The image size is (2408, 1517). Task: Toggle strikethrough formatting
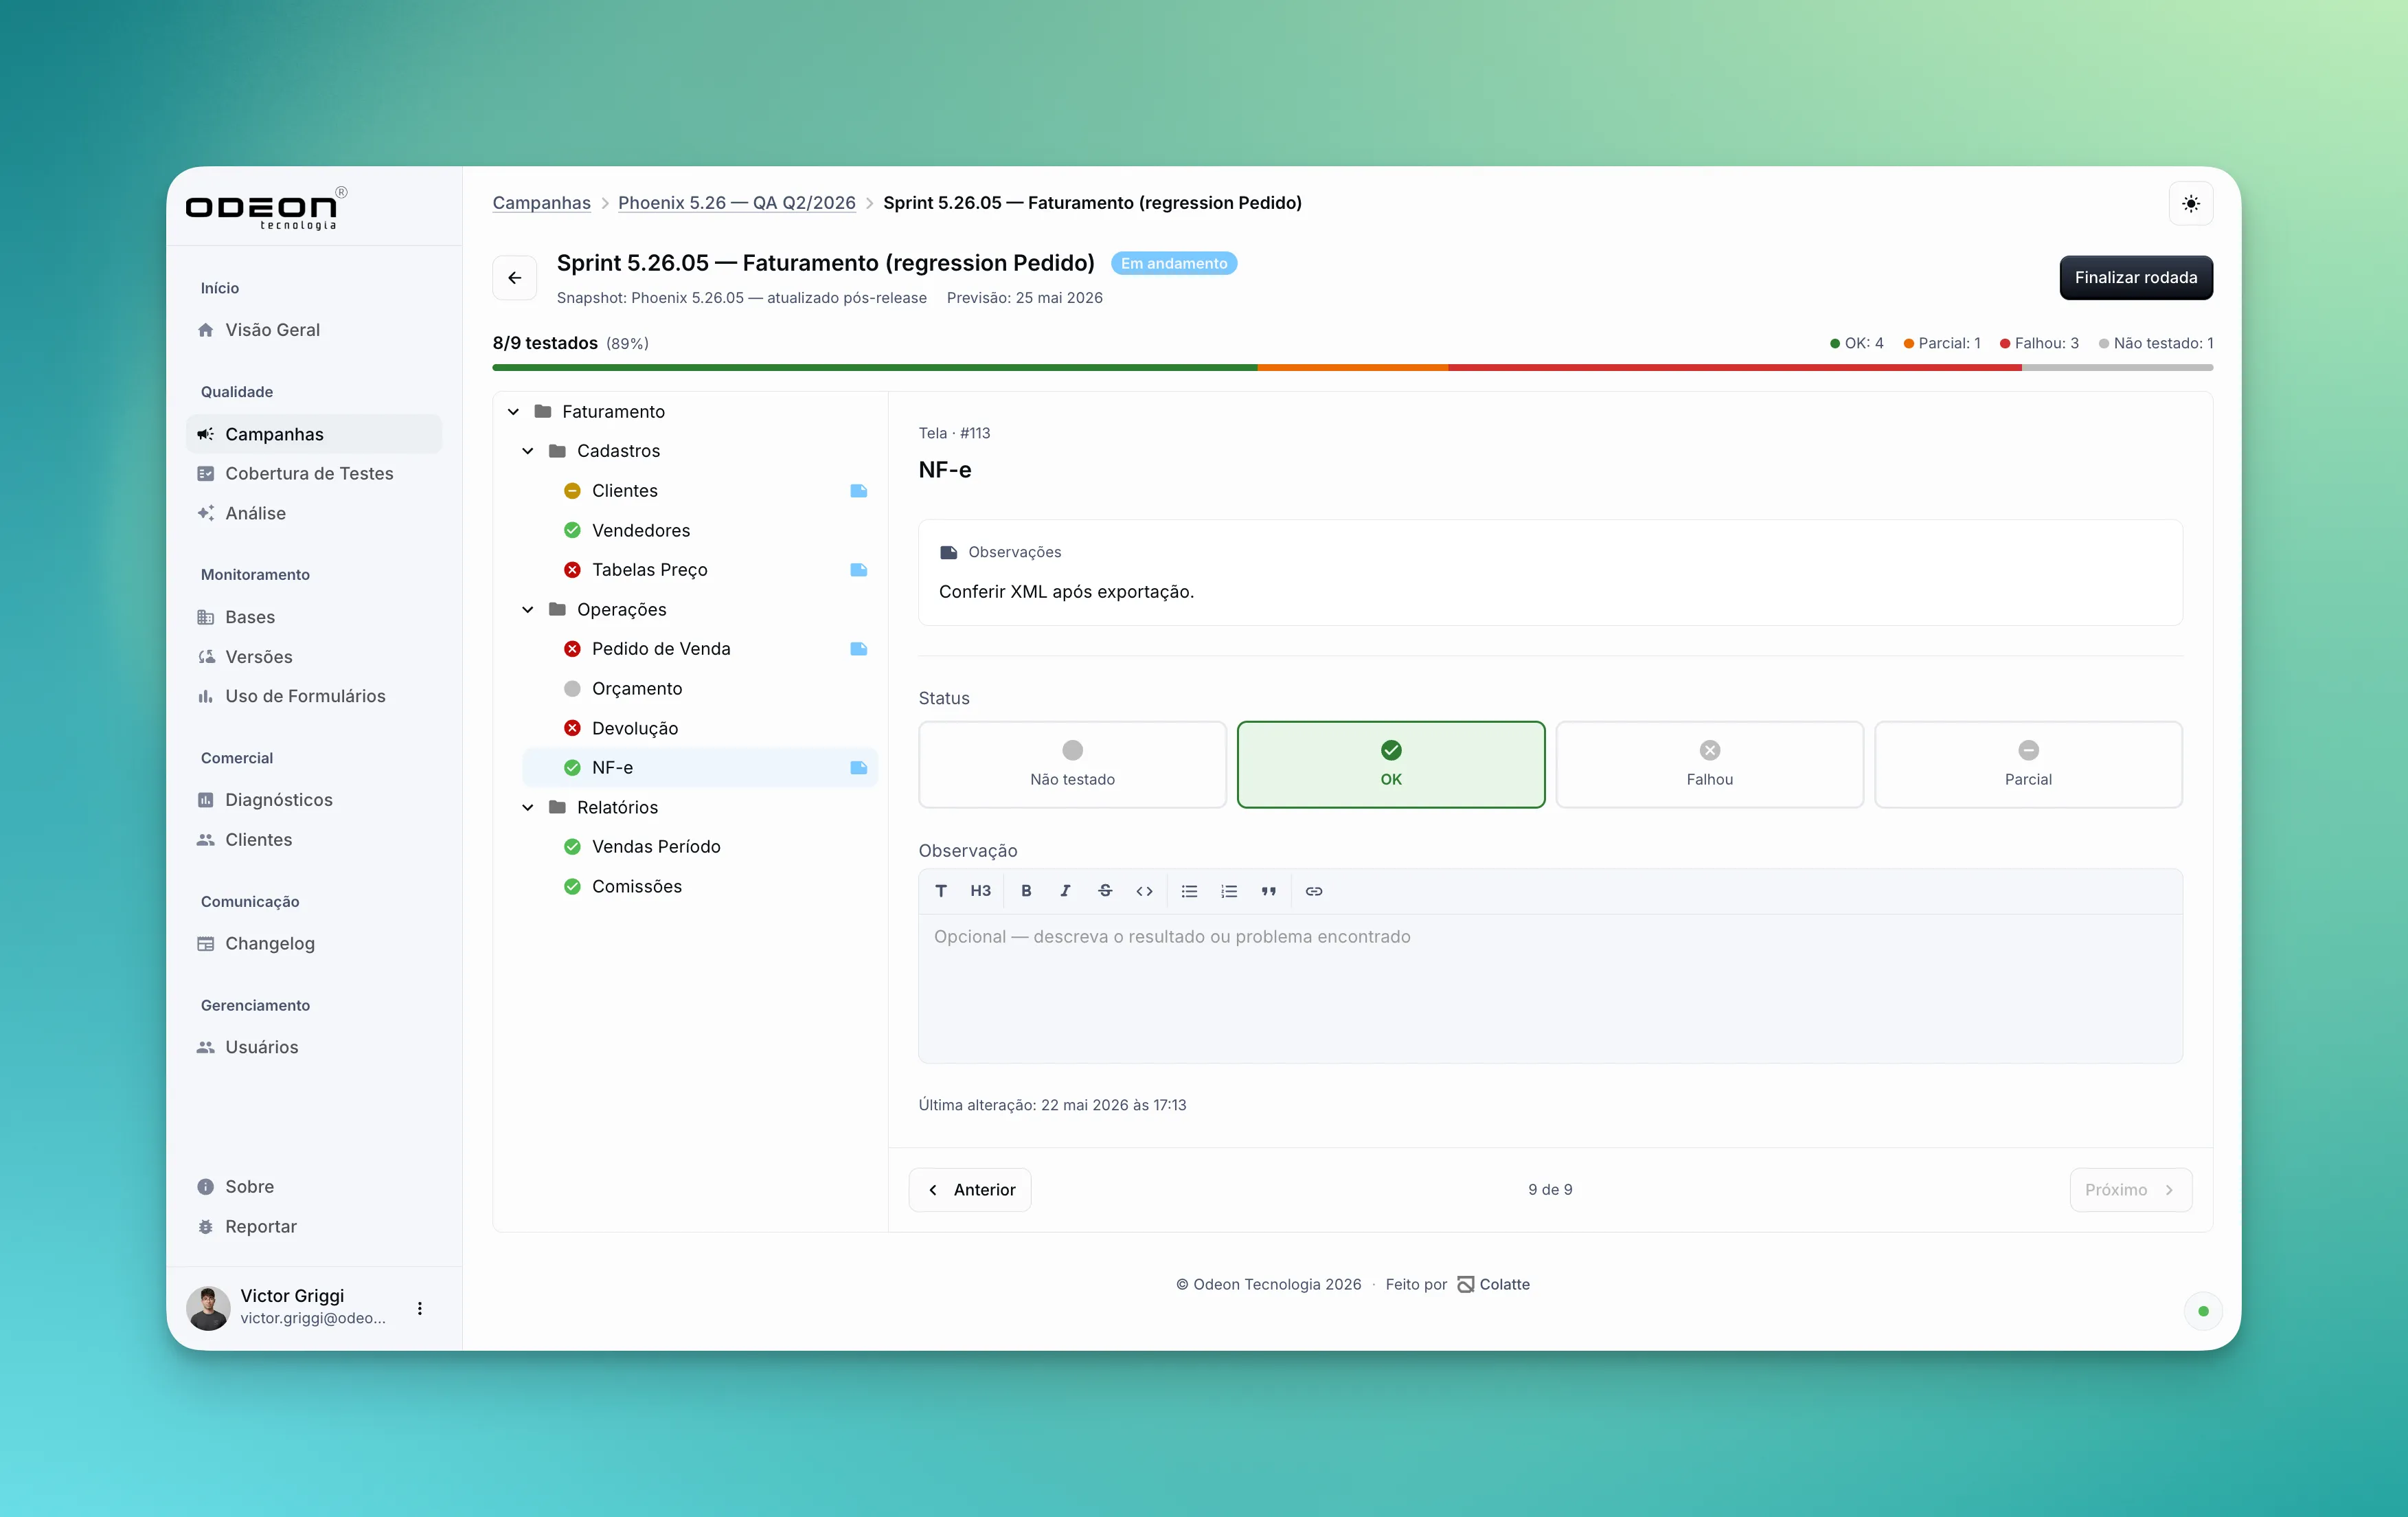point(1105,891)
